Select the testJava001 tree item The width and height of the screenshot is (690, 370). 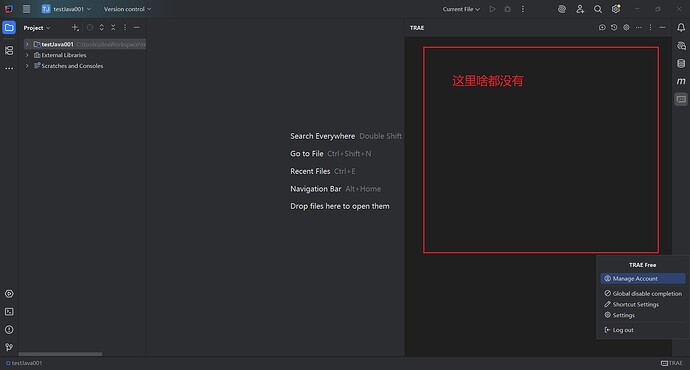[84, 44]
